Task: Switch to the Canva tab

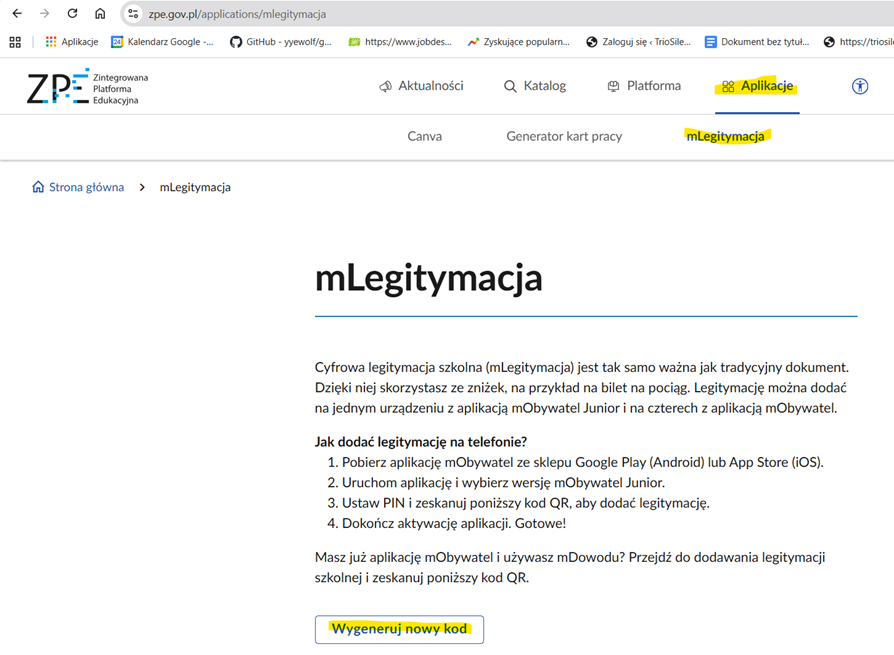Action: click(x=424, y=136)
